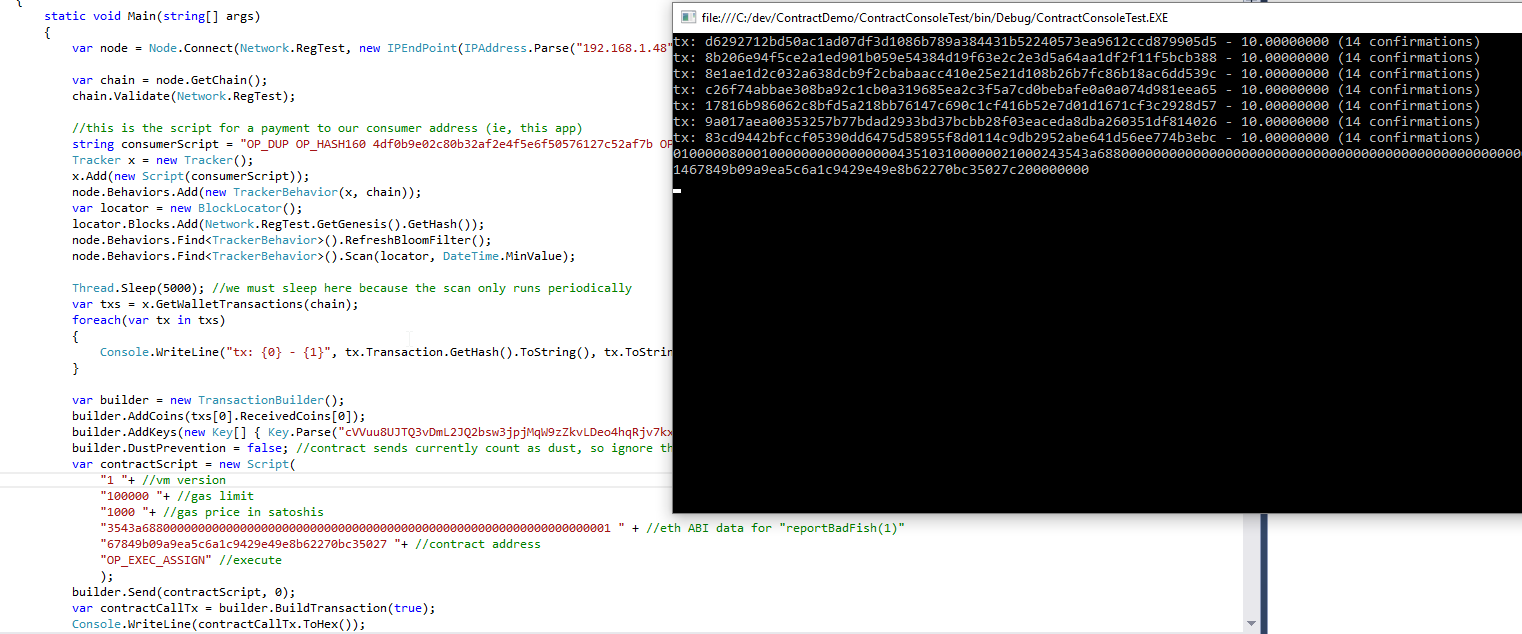Click the hex output line starting '0100000800010000'
The height and width of the screenshot is (634, 1522).
tap(1097, 154)
